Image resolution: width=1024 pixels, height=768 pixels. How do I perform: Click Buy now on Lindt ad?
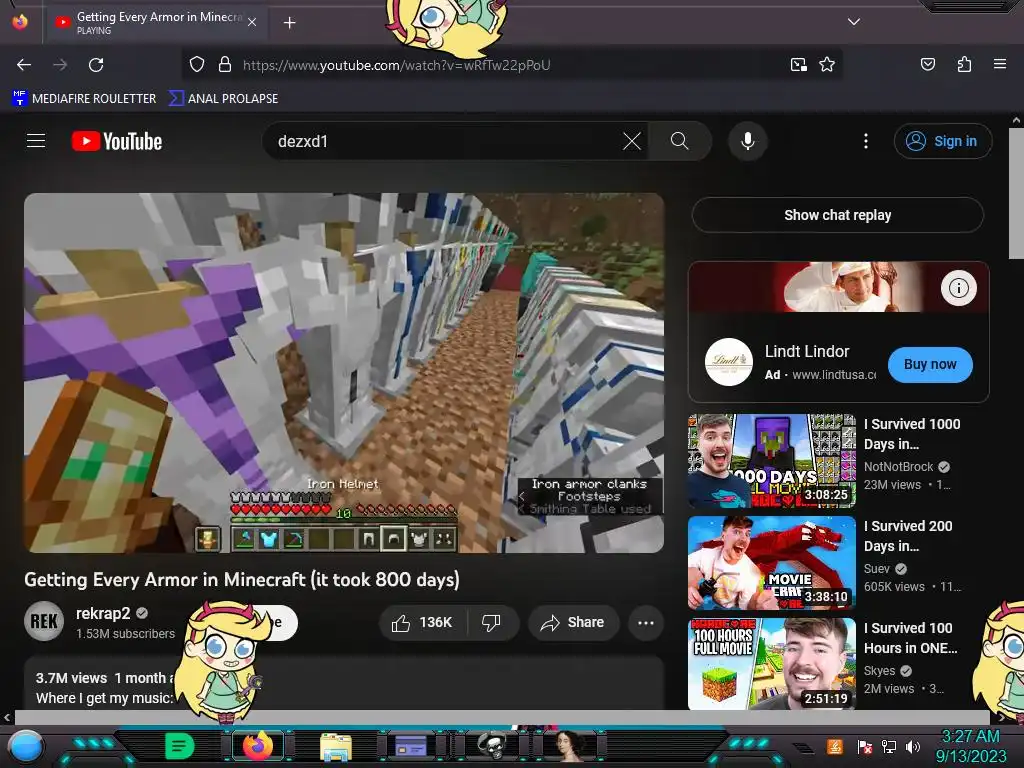930,364
